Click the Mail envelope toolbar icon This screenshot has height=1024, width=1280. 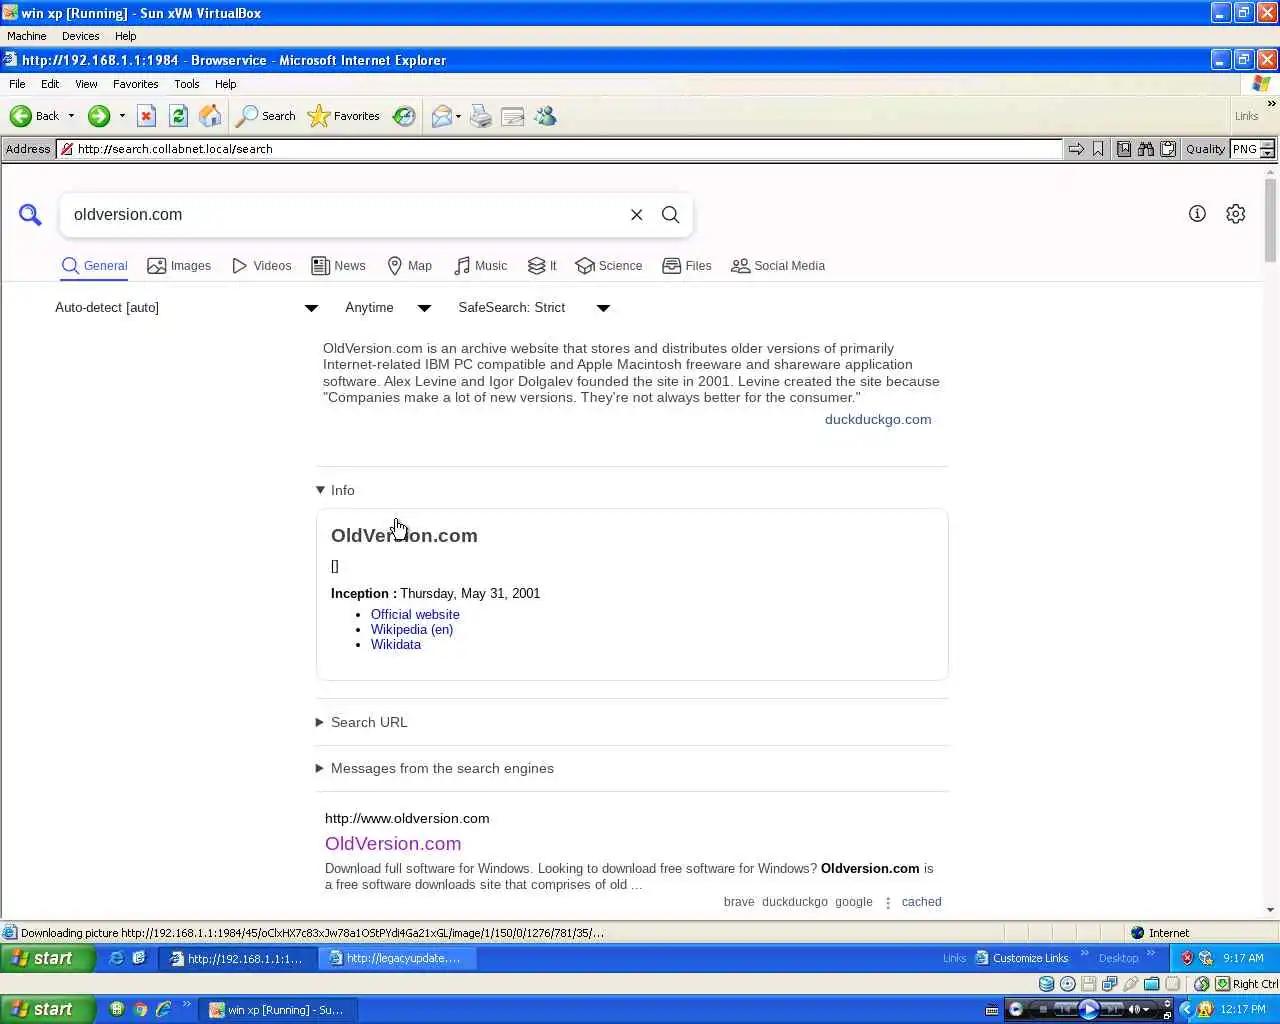[x=441, y=116]
